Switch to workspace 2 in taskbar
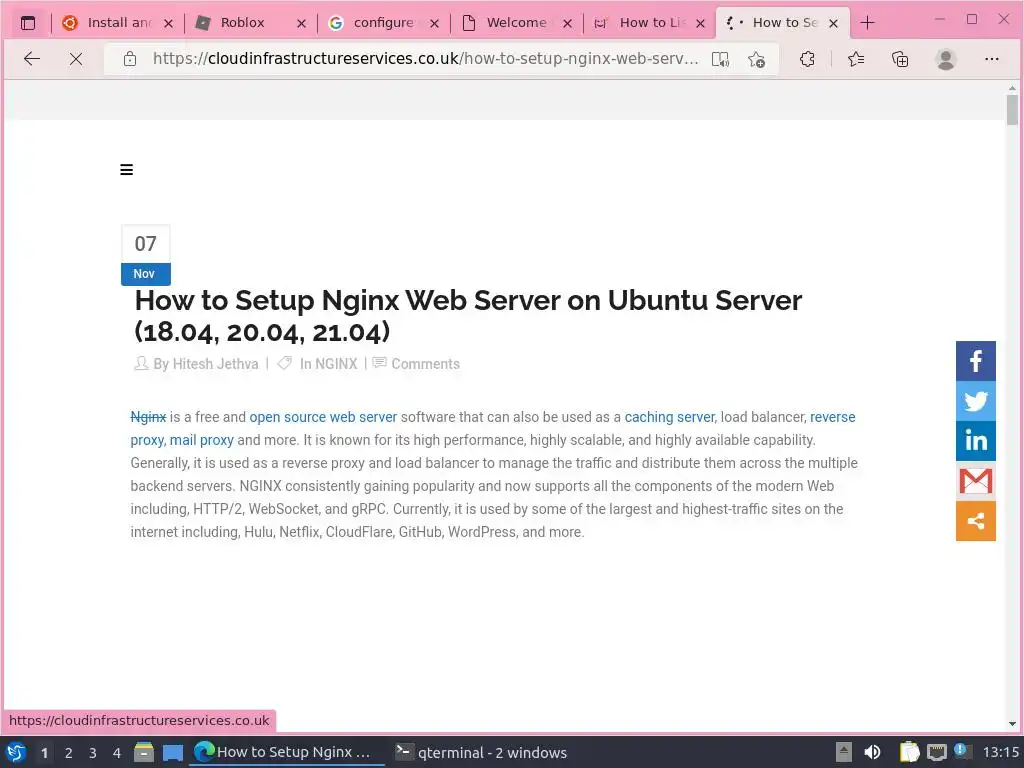Image resolution: width=1024 pixels, height=768 pixels. pos(68,753)
